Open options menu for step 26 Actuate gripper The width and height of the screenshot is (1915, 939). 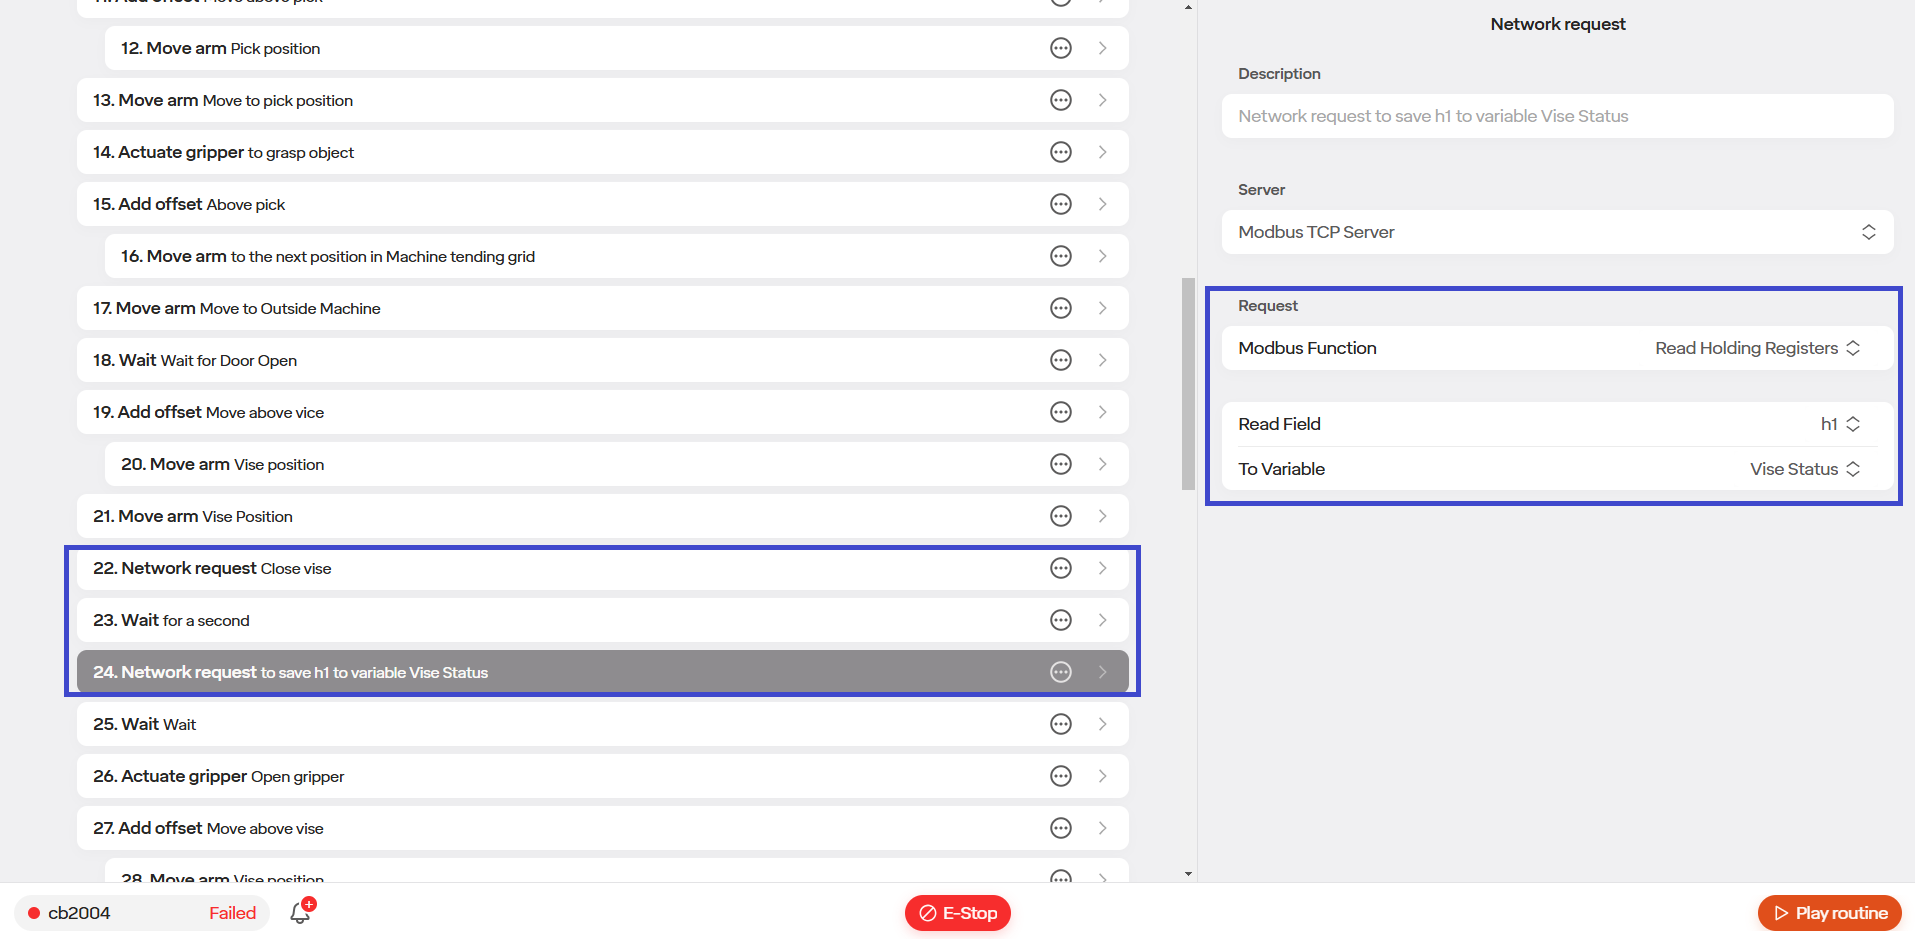click(x=1061, y=776)
